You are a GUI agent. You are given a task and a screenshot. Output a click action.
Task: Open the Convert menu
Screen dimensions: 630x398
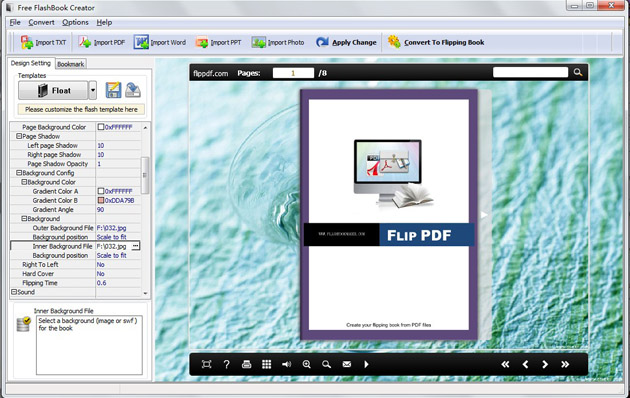click(x=41, y=22)
